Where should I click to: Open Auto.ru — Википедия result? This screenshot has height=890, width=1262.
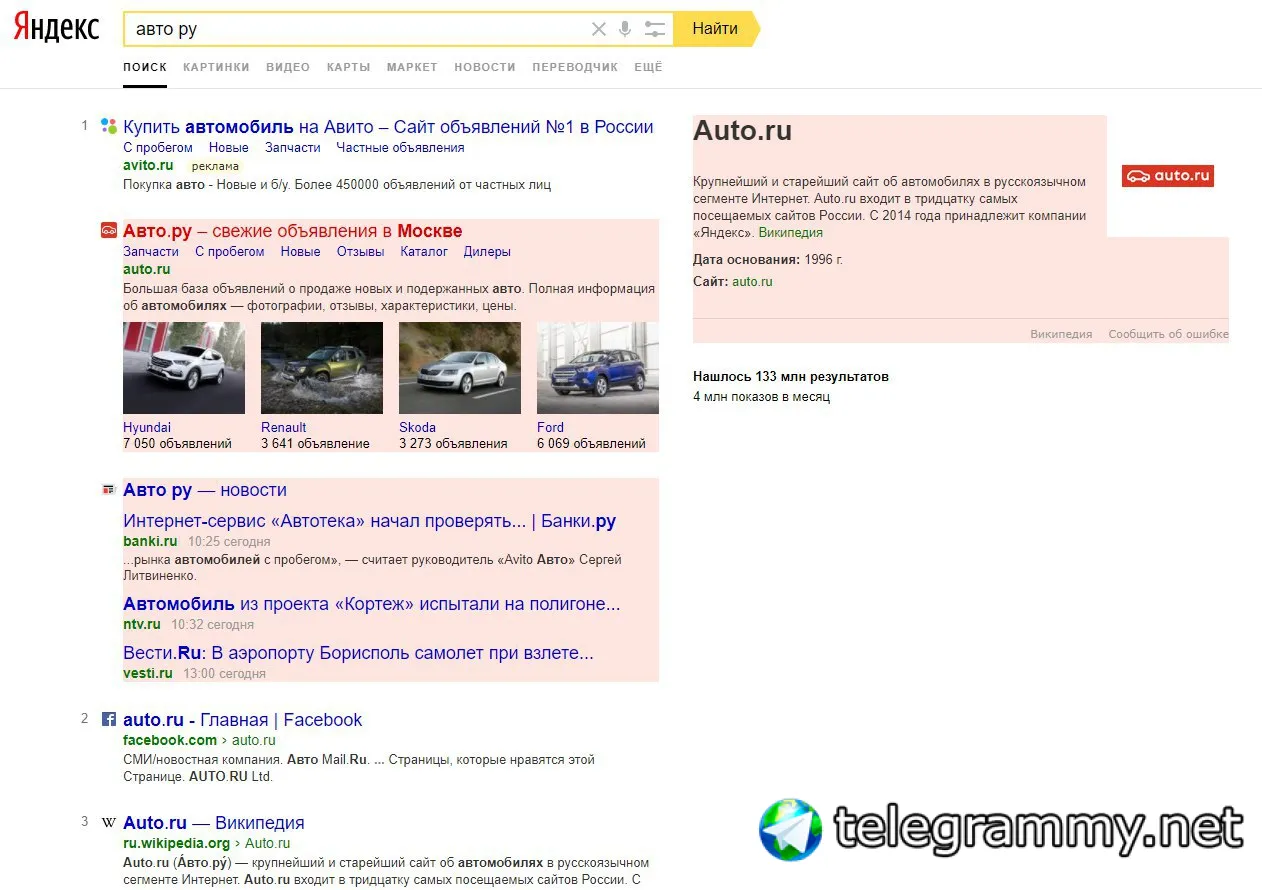(213, 823)
